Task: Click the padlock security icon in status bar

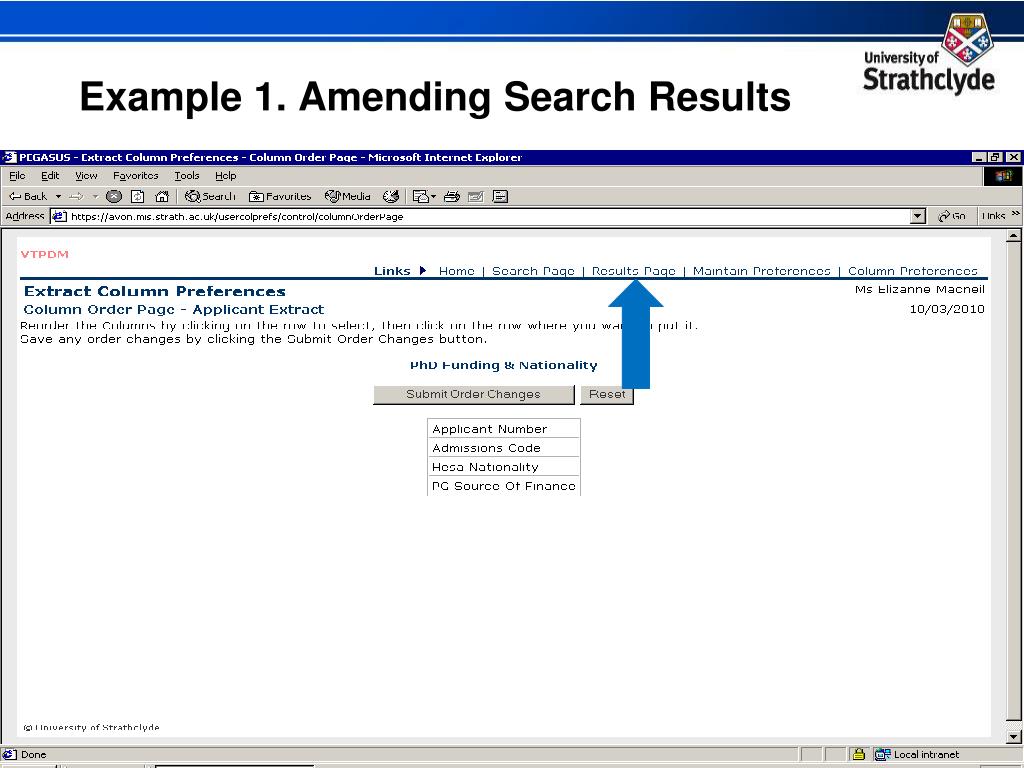Action: [x=858, y=754]
